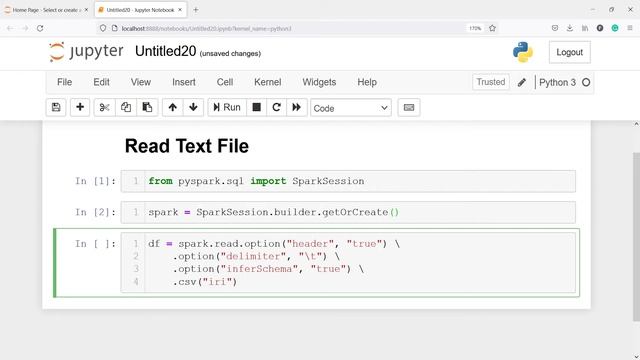Screen dimensions: 640x360
Task: Click the shield tracking protection icon
Action: 103,28
